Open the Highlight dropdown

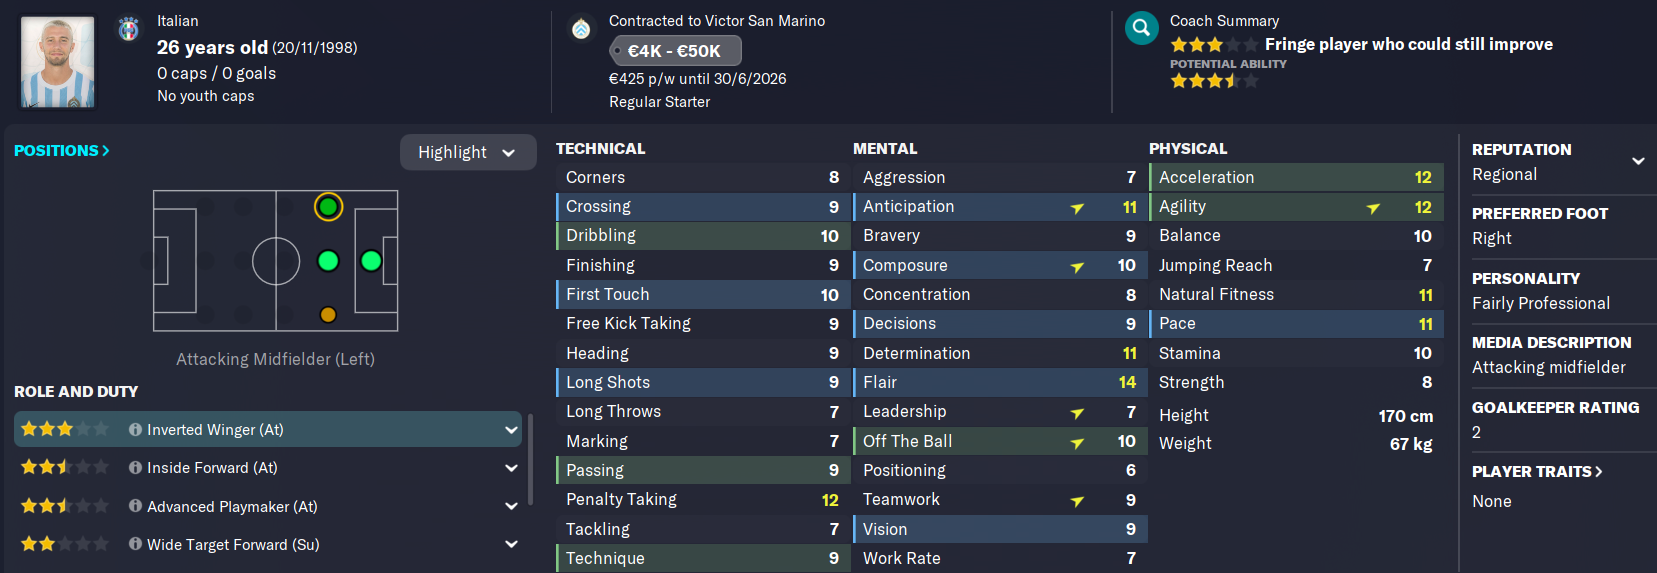(467, 152)
